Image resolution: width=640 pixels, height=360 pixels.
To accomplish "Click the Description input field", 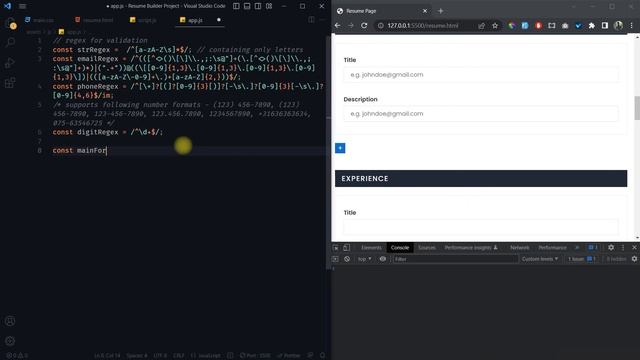I will (x=481, y=114).
